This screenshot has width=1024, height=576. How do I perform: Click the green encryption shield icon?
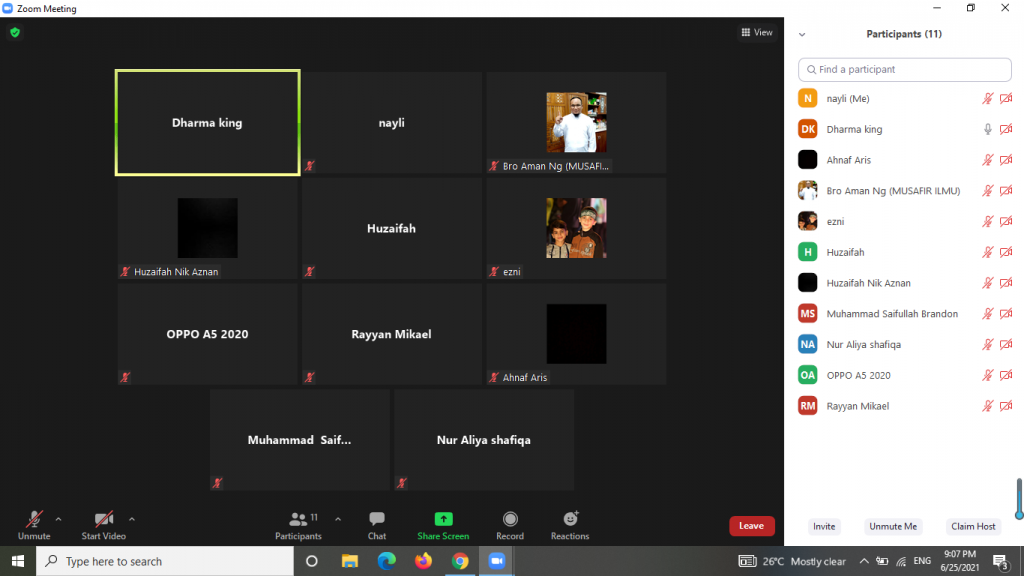[15, 32]
